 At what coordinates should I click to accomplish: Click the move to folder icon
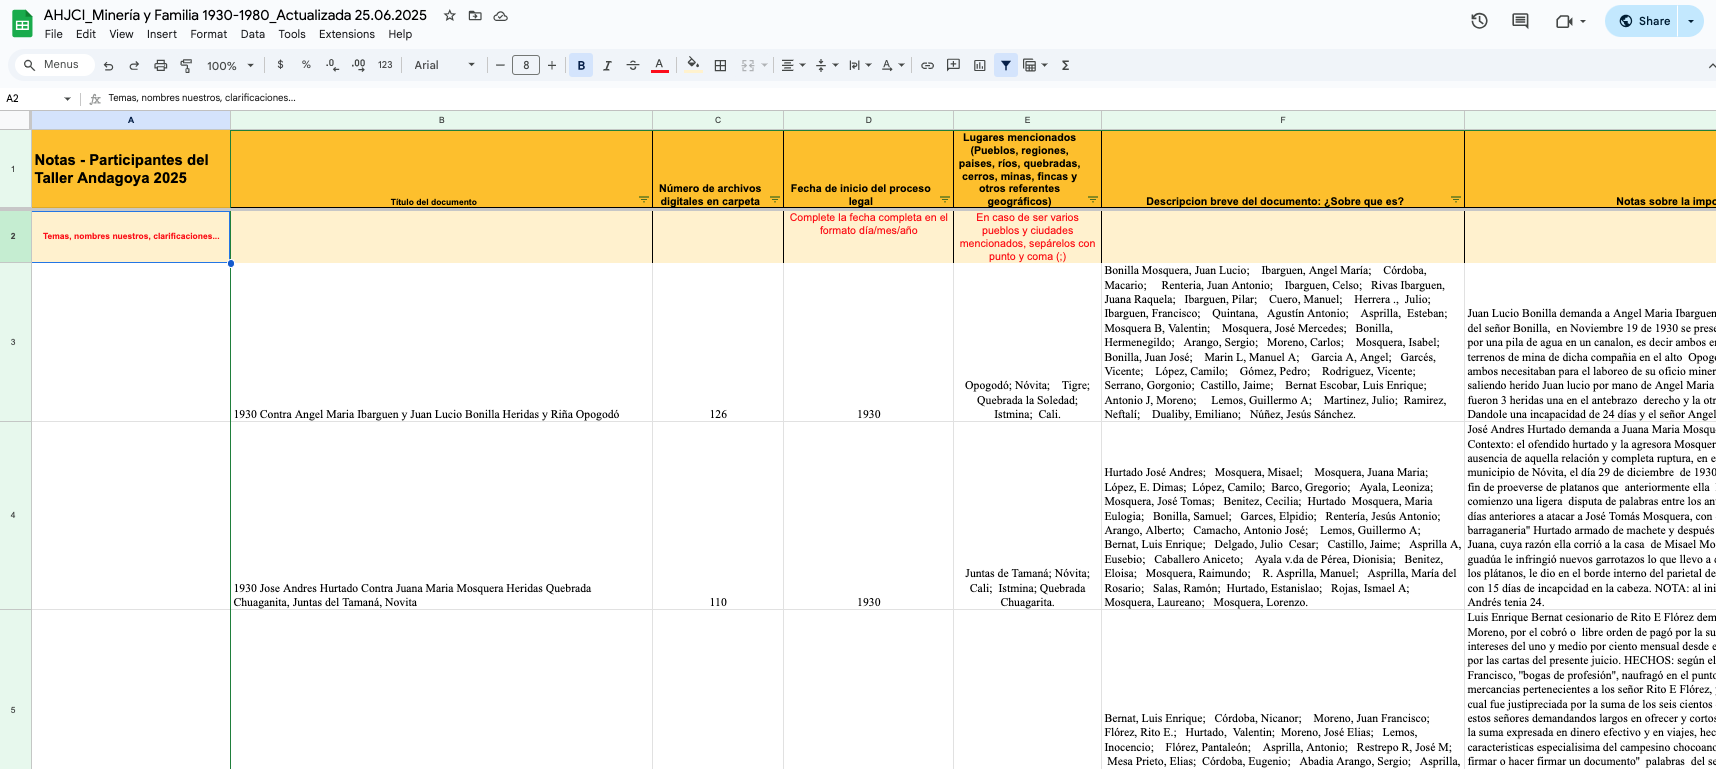click(475, 16)
